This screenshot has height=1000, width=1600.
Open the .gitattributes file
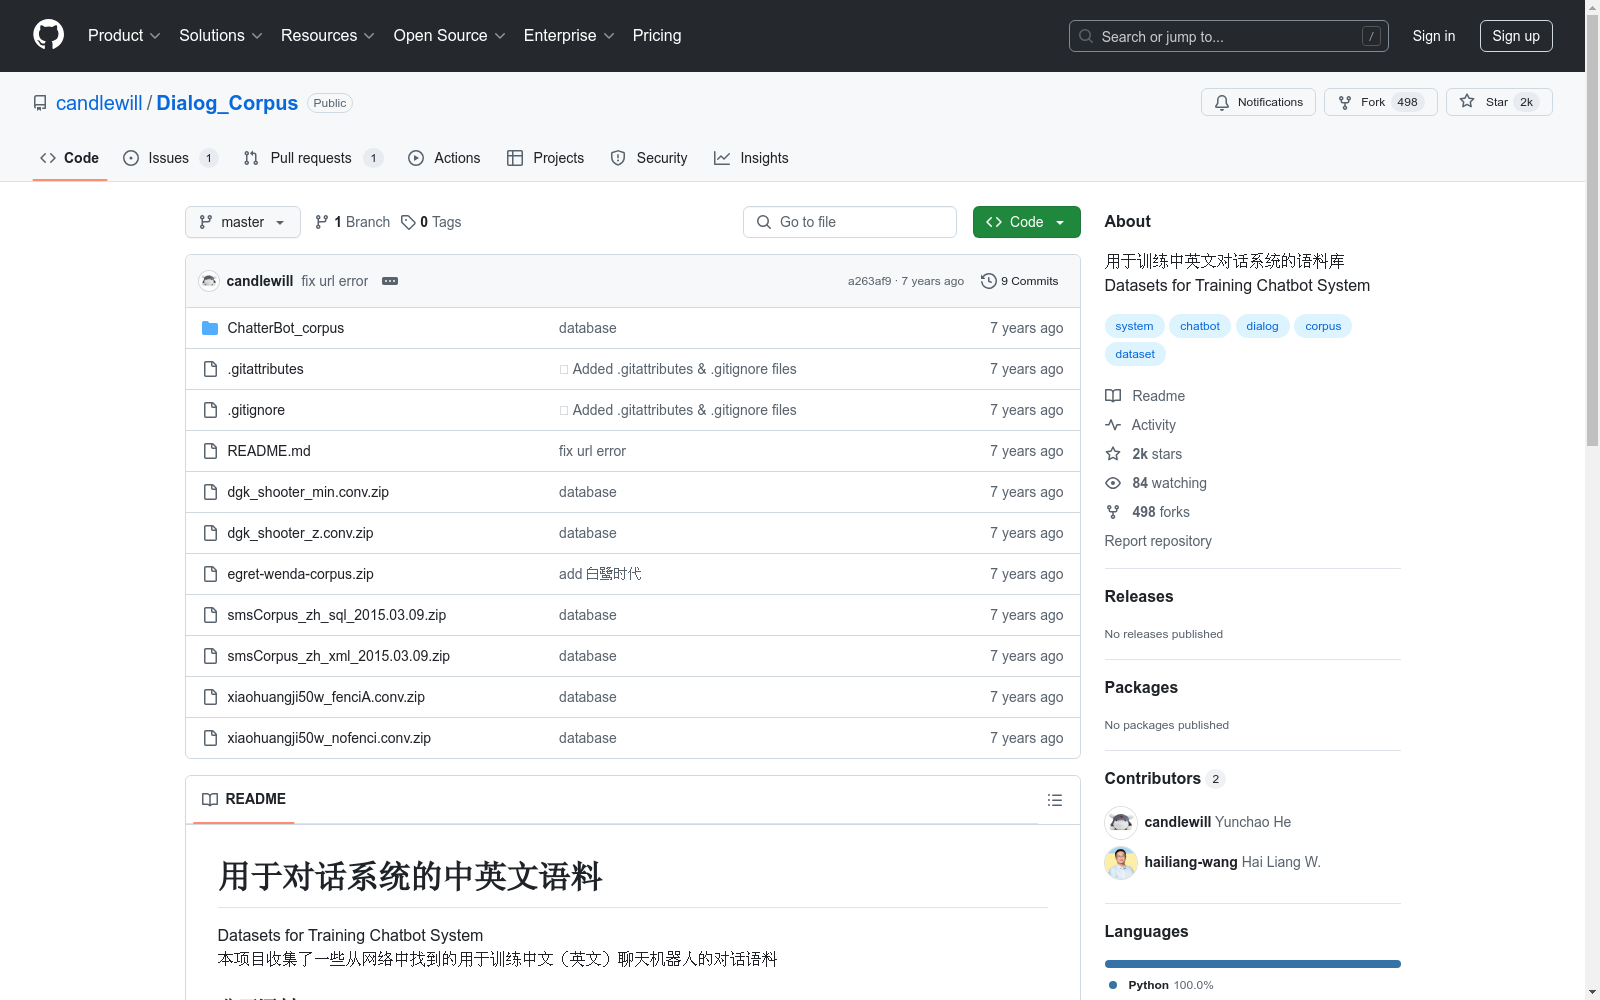tap(265, 369)
